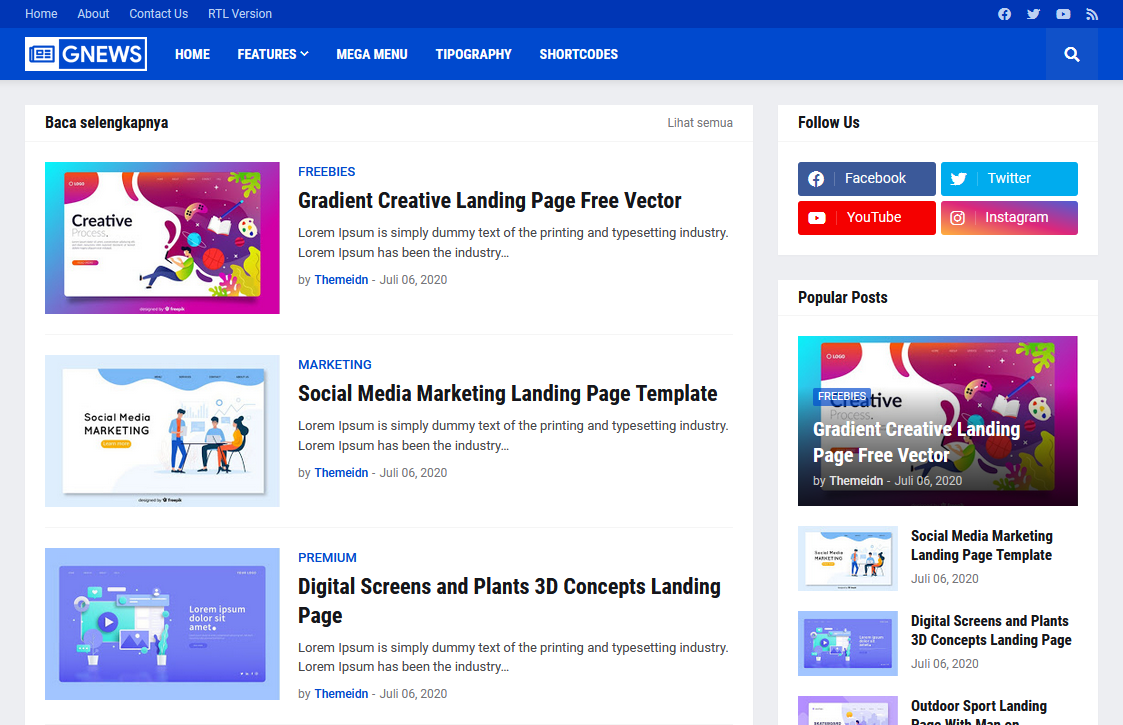The height and width of the screenshot is (725, 1123).
Task: Open the top bar Home link
Action: coord(41,14)
